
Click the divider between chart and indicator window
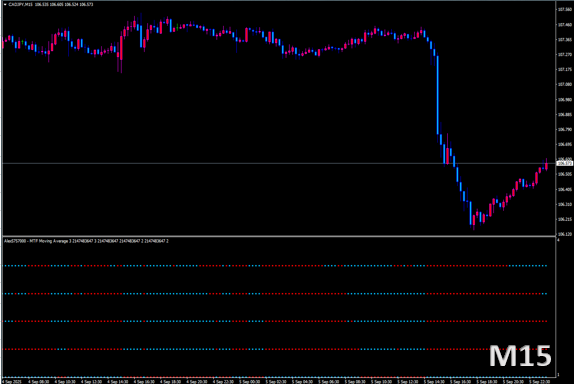pos(279,236)
